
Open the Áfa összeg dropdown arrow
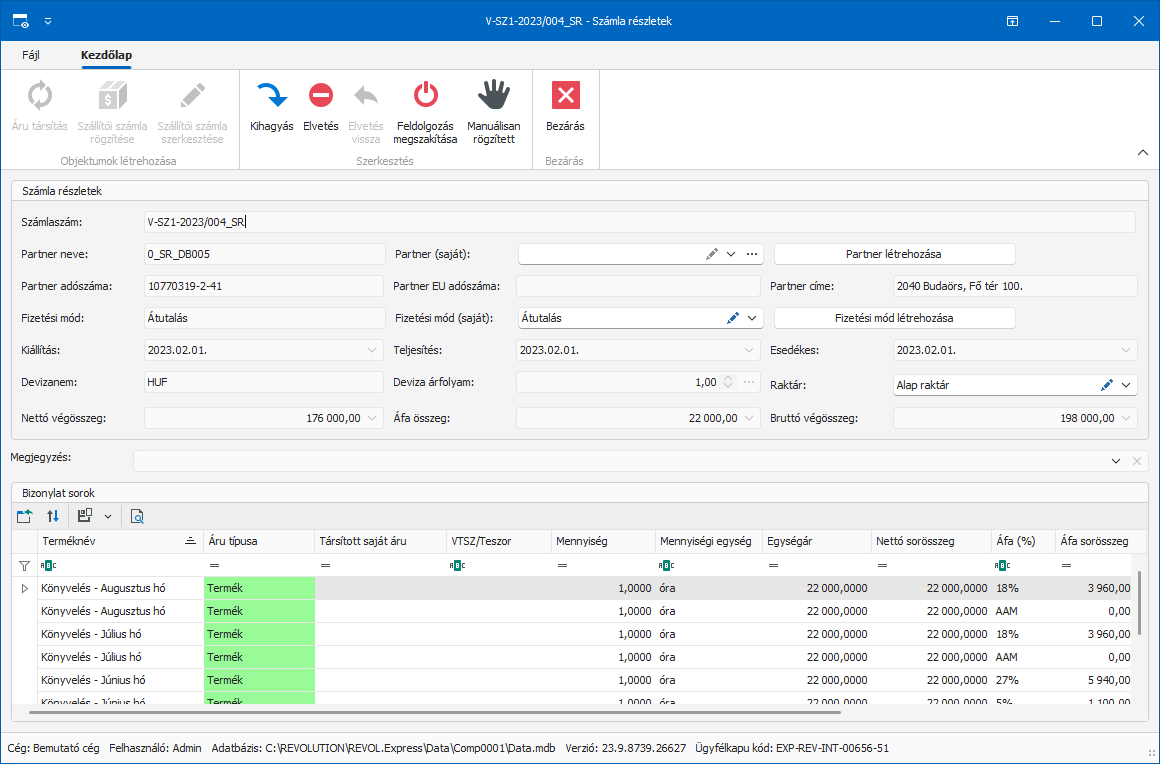749,419
